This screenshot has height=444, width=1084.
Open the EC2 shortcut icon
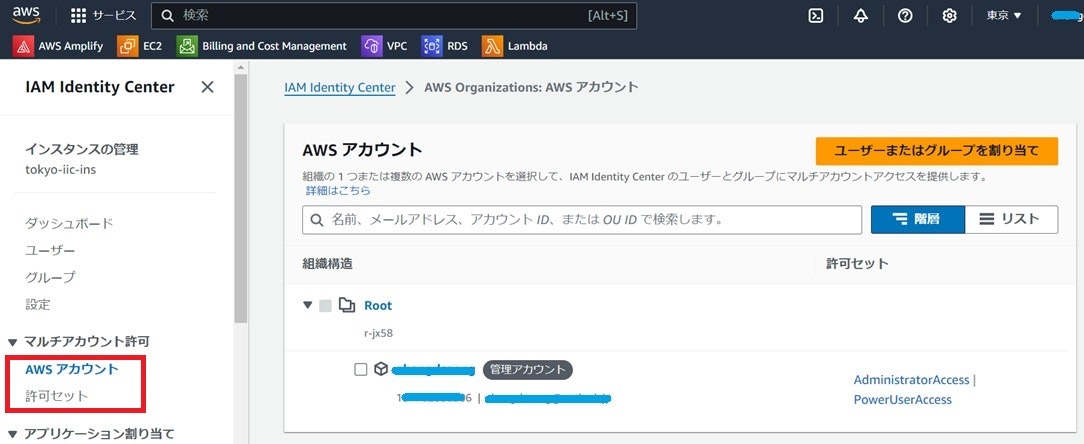[x=128, y=46]
